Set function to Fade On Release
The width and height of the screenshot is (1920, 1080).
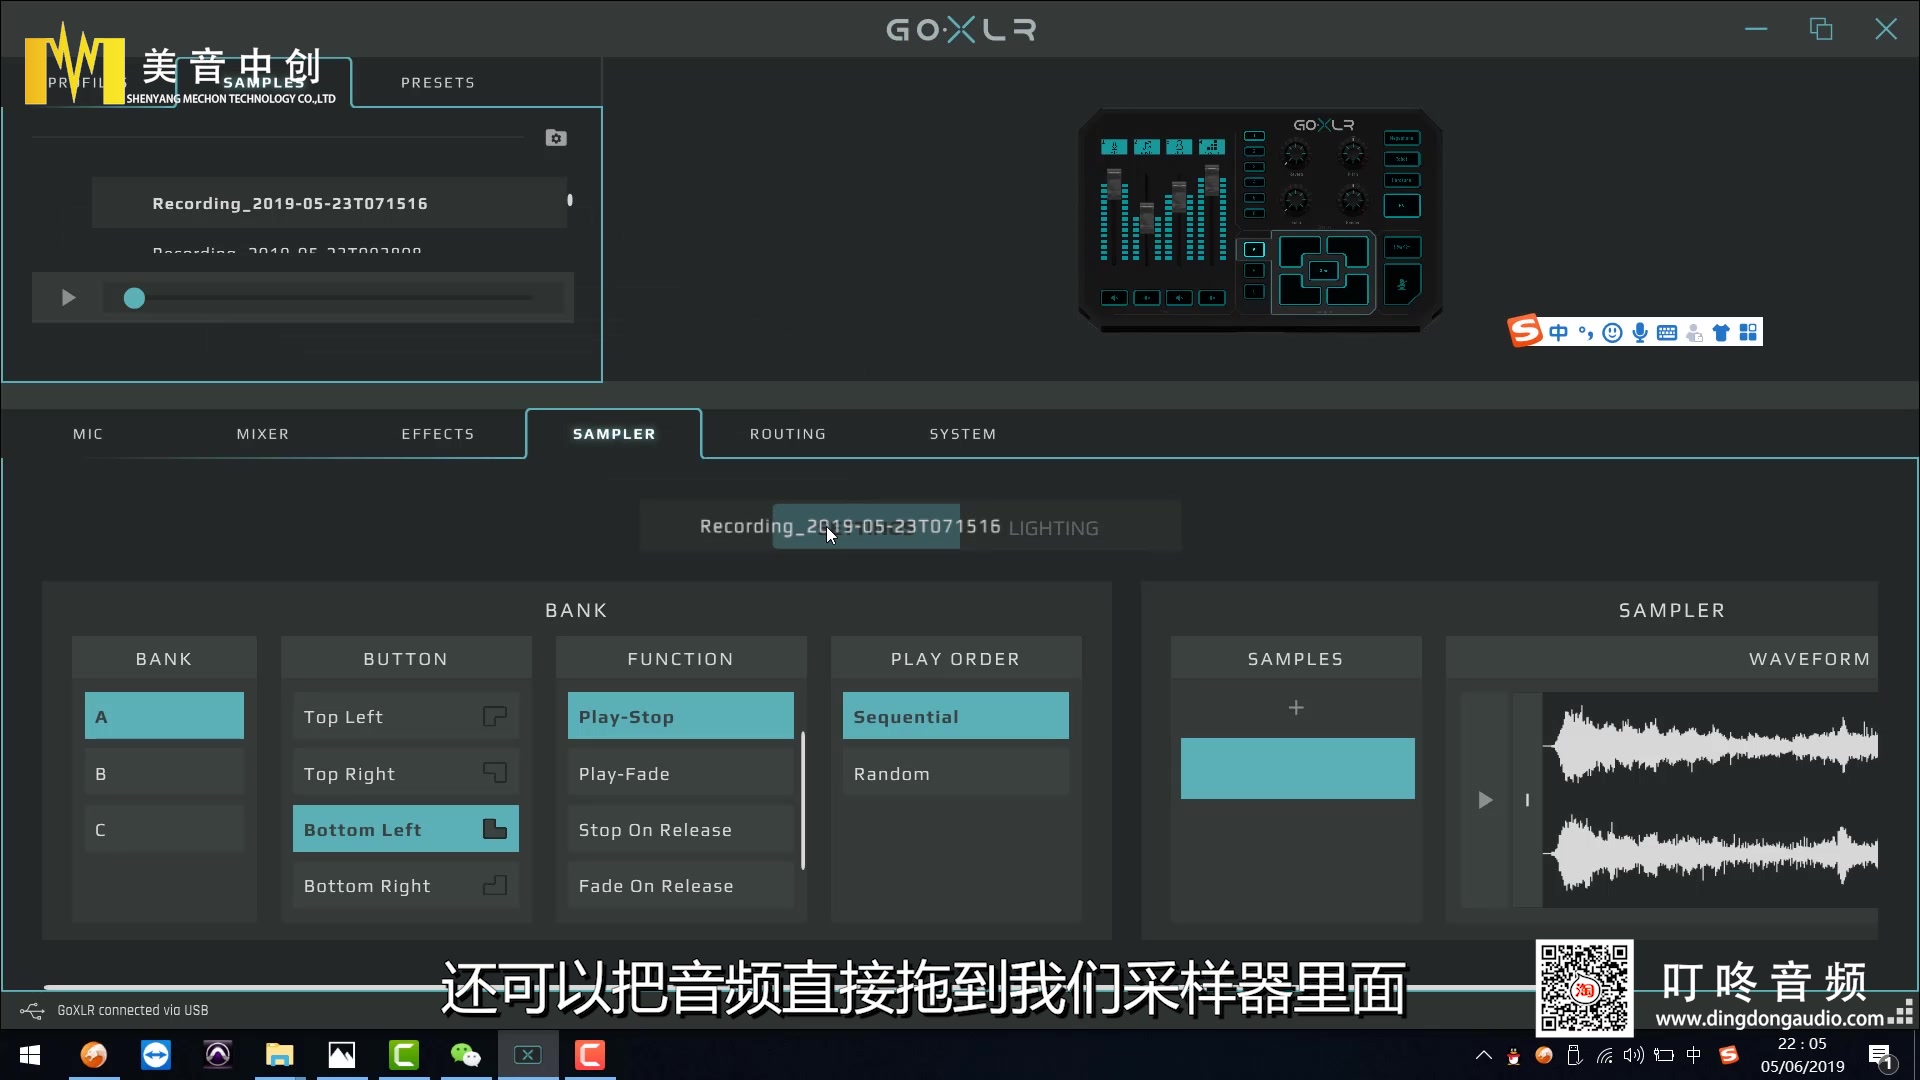coord(681,885)
